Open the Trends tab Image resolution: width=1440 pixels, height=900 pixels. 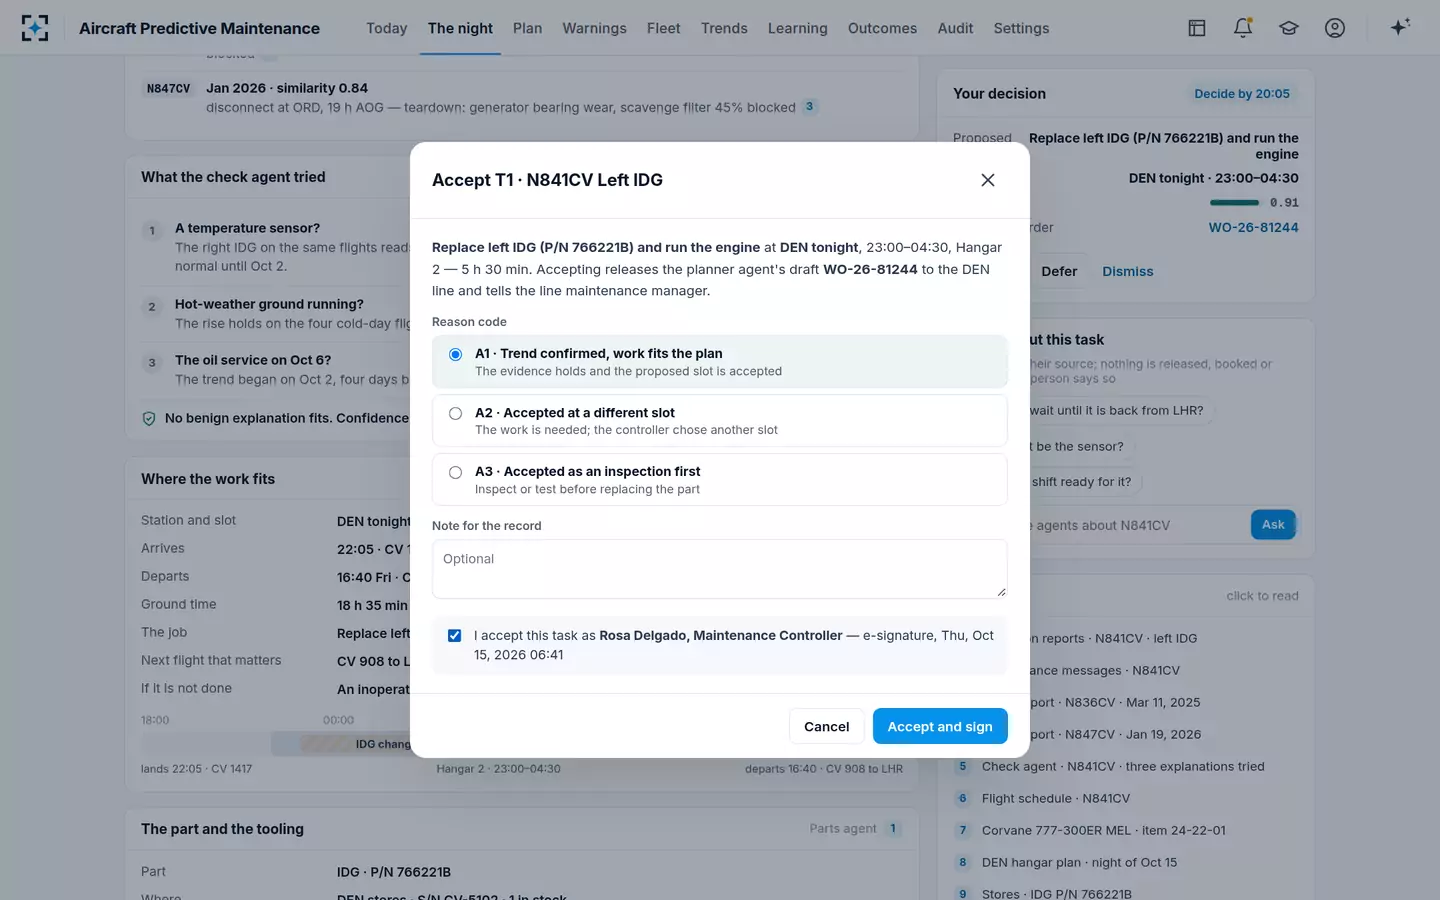724,28
